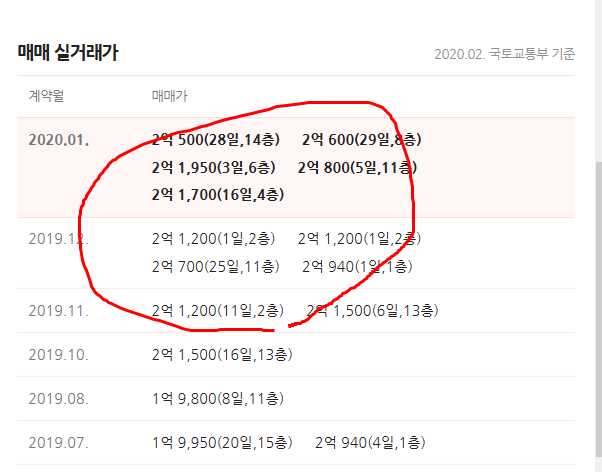Select the 2019.07. contract month cell

[59, 443]
